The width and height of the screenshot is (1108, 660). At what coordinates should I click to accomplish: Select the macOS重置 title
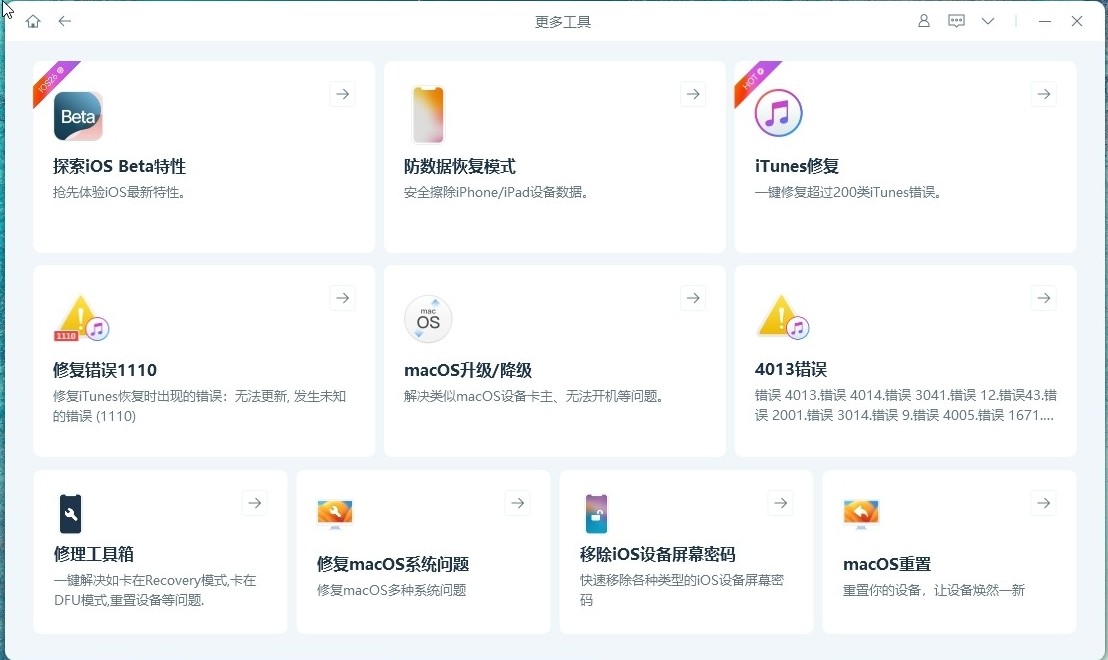(x=887, y=564)
